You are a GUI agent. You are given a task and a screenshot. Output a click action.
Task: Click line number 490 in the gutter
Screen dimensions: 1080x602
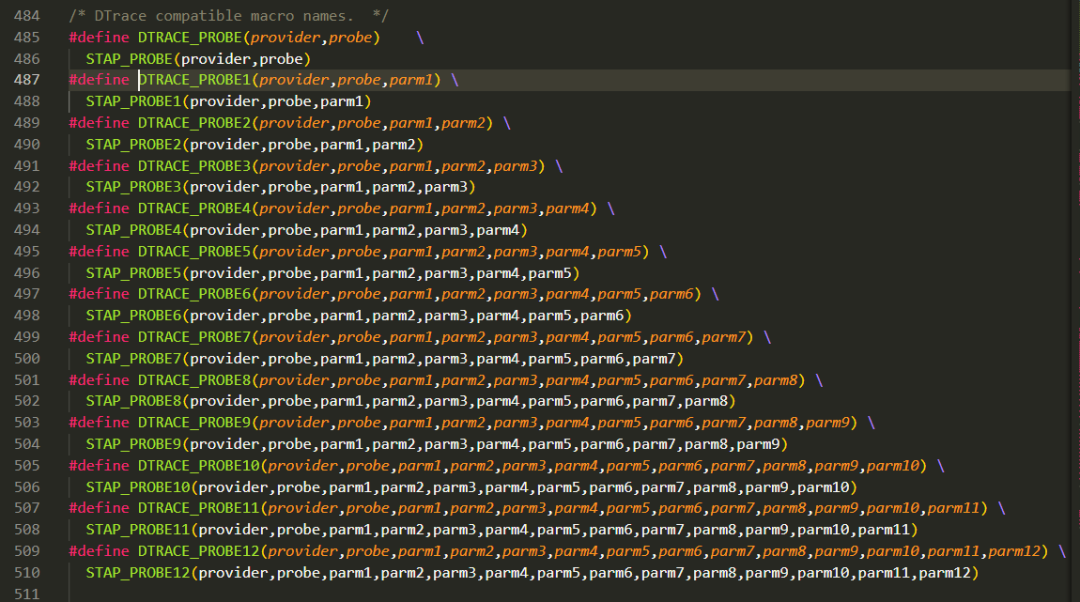(27, 144)
